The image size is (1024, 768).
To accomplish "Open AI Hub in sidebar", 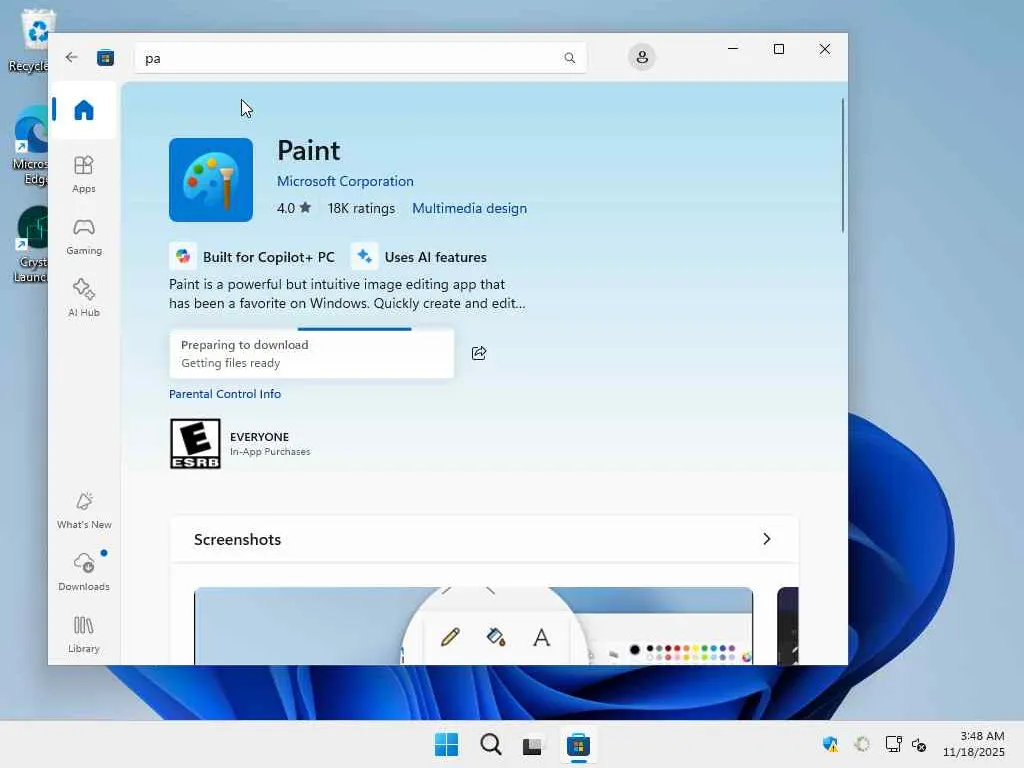I will click(84, 298).
